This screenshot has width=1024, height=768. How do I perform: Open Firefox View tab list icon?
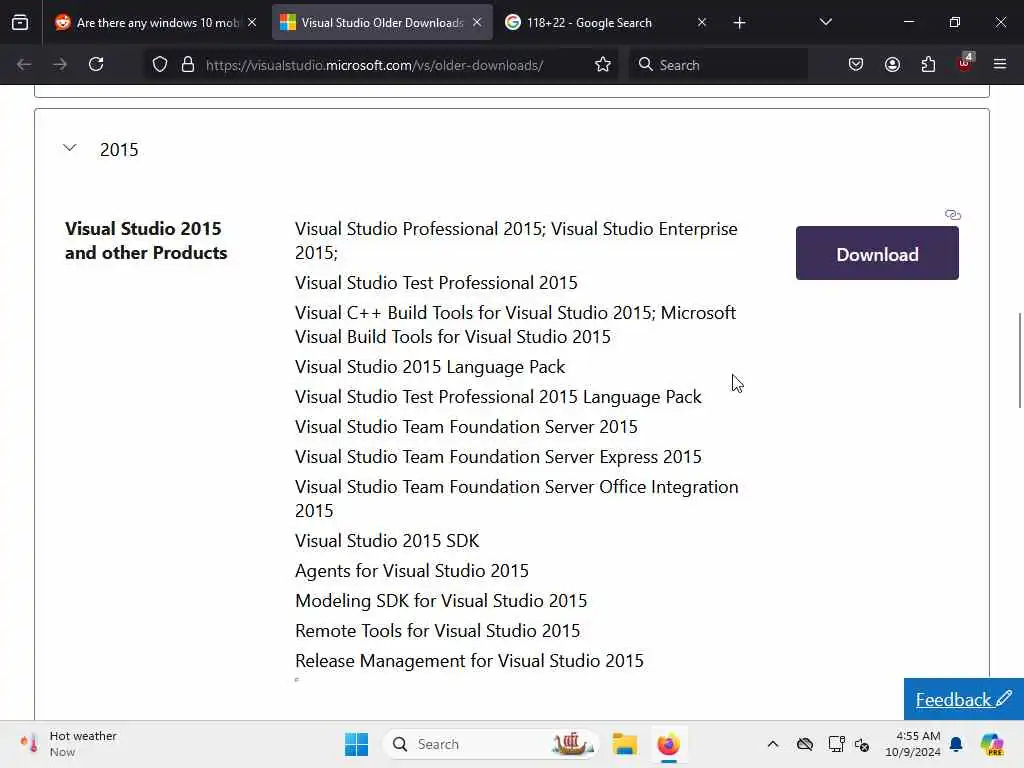tap(20, 23)
